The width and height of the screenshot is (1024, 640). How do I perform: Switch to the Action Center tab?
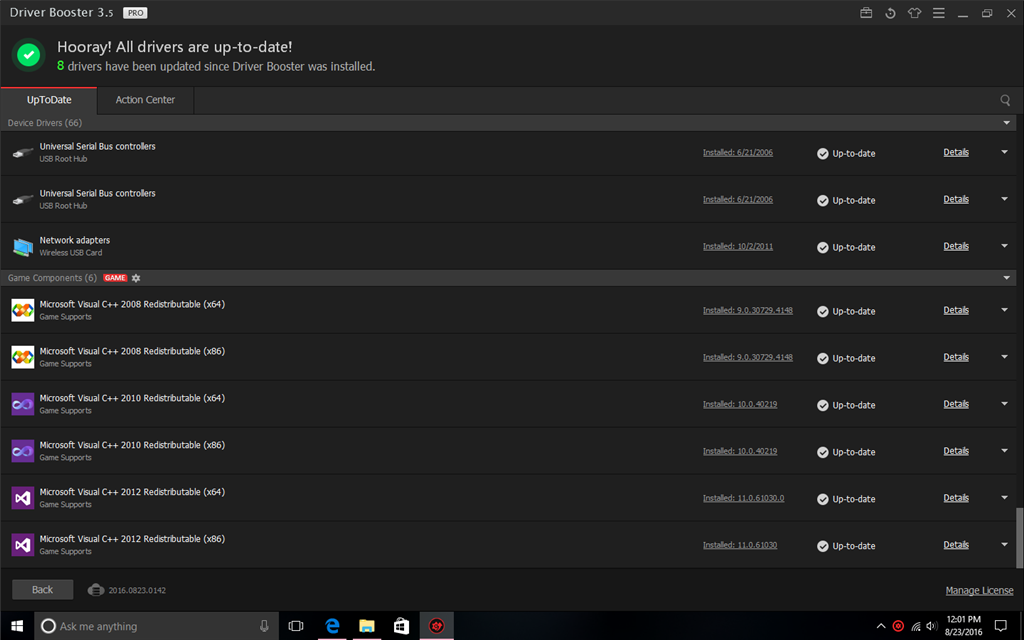pyautogui.click(x=145, y=101)
